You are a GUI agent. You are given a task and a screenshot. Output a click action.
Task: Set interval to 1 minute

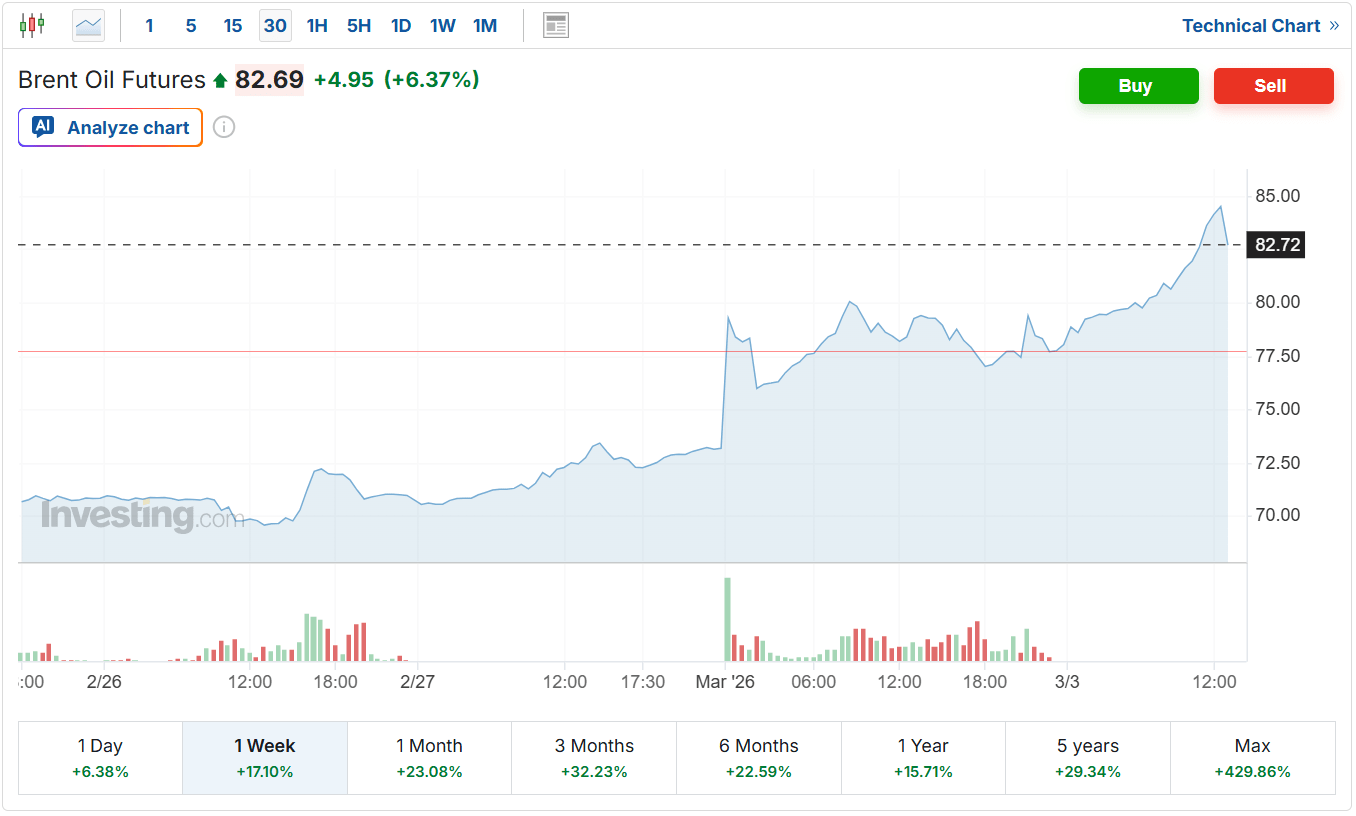point(149,26)
